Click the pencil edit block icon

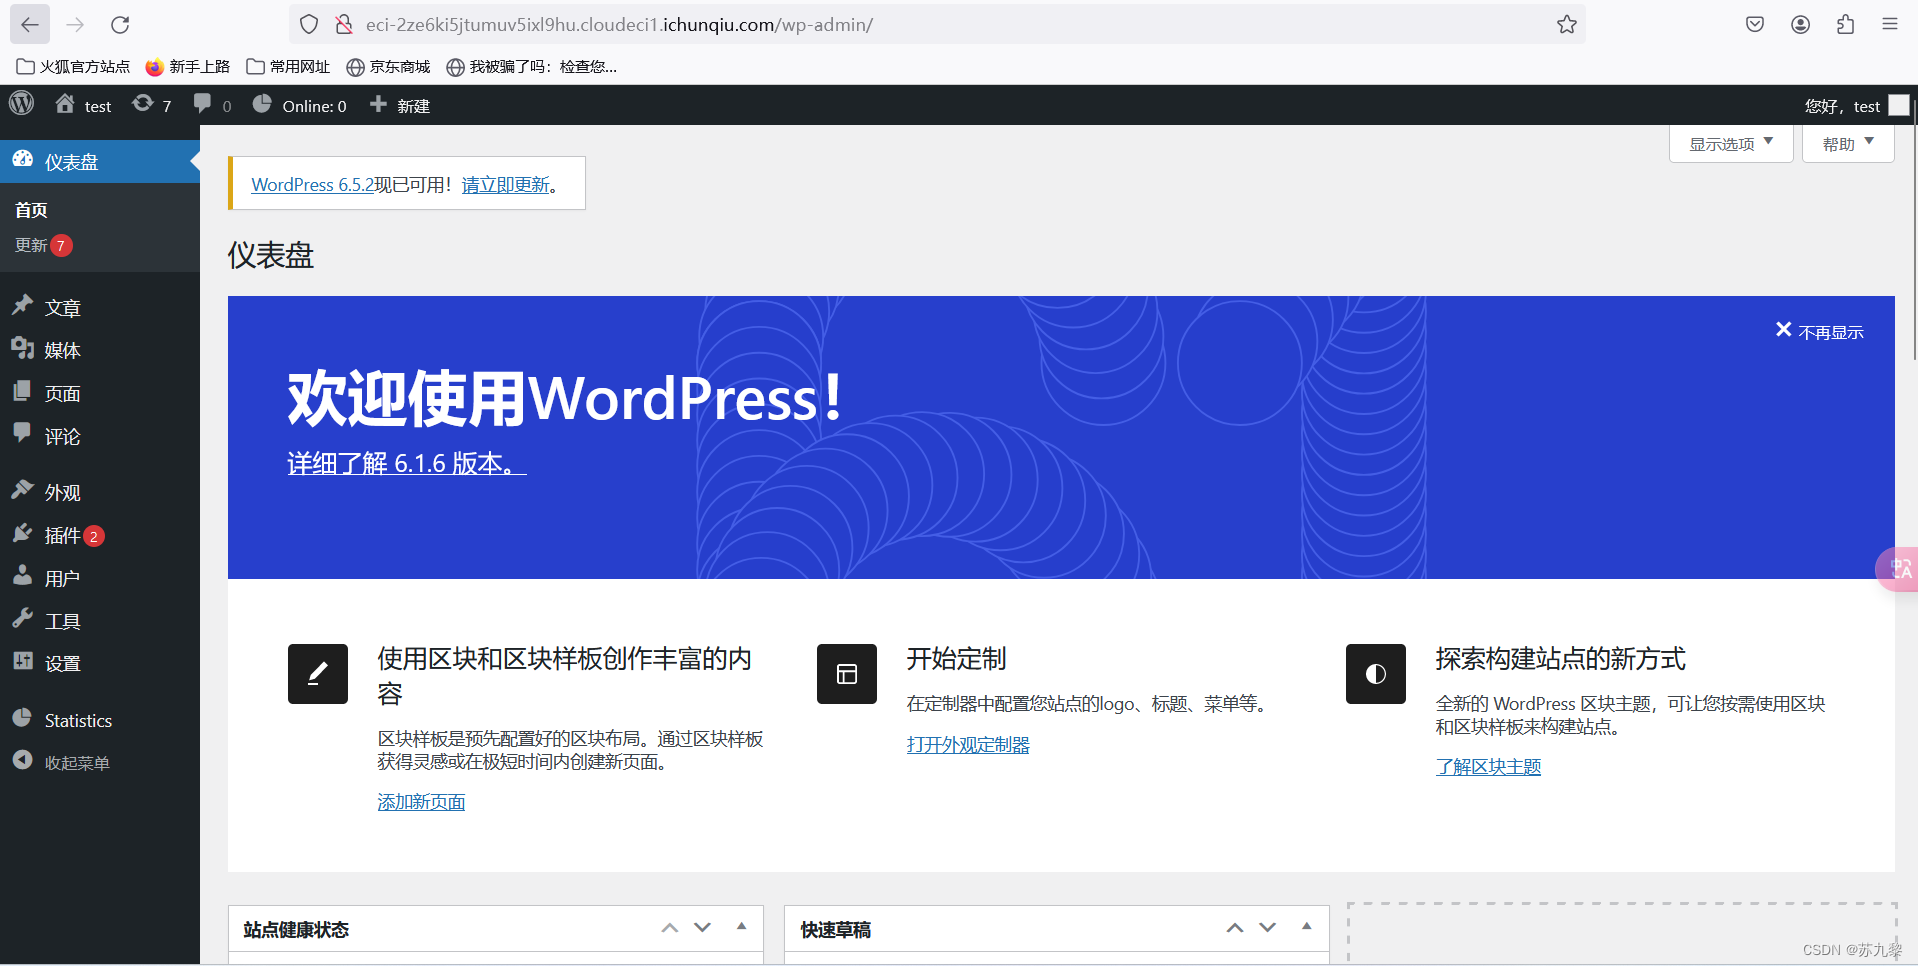[318, 674]
